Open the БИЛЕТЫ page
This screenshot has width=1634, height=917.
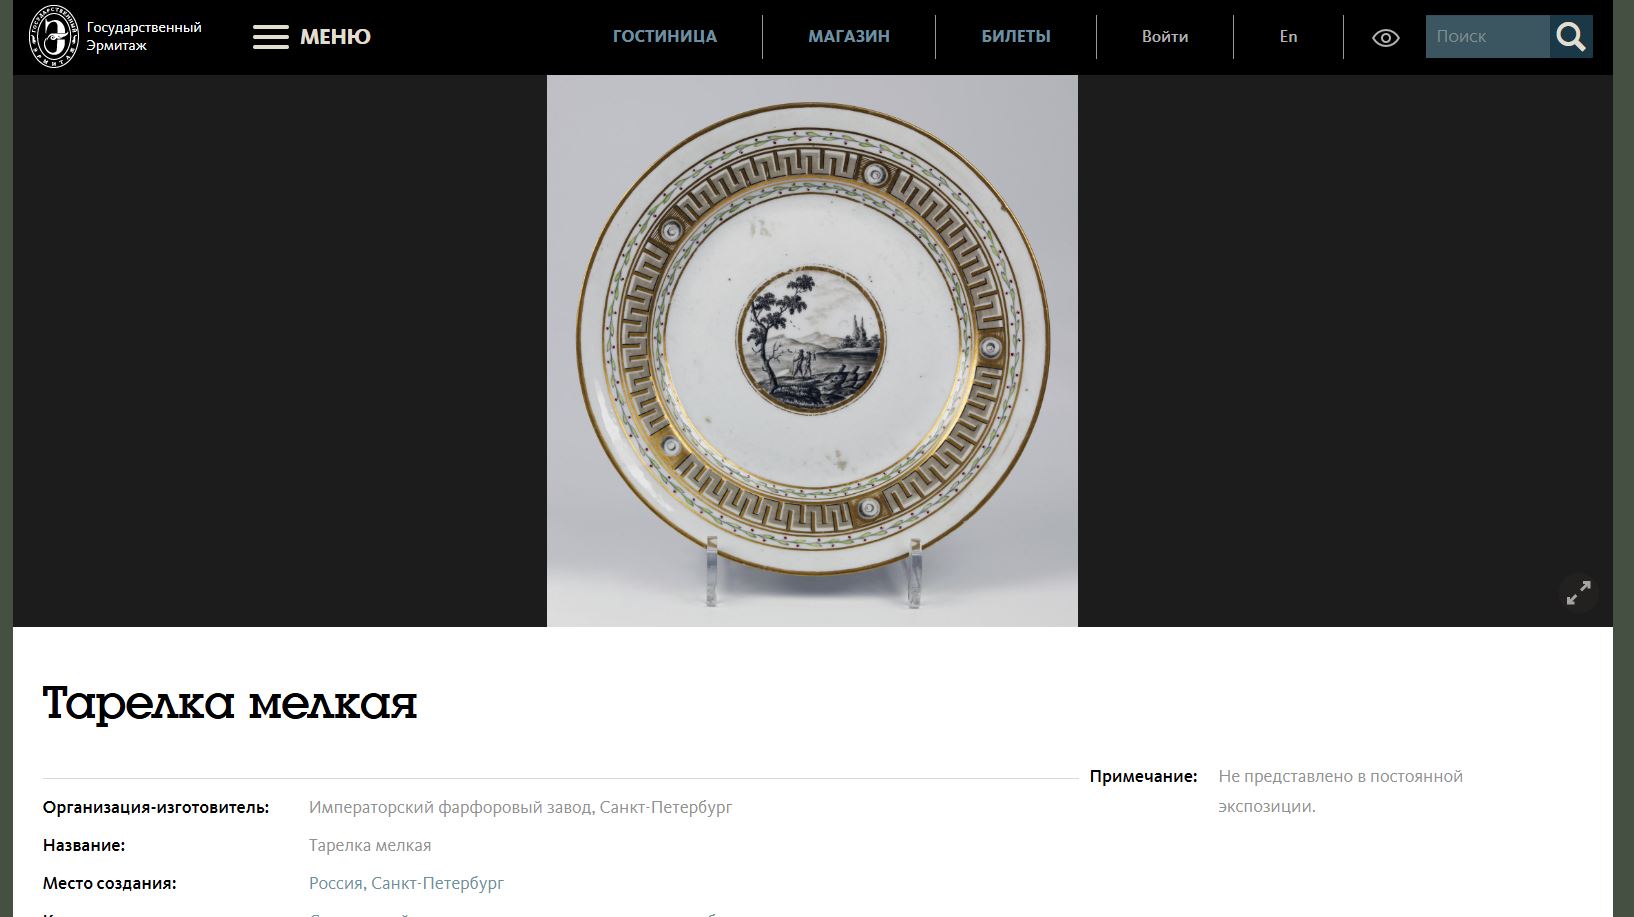(x=1016, y=36)
